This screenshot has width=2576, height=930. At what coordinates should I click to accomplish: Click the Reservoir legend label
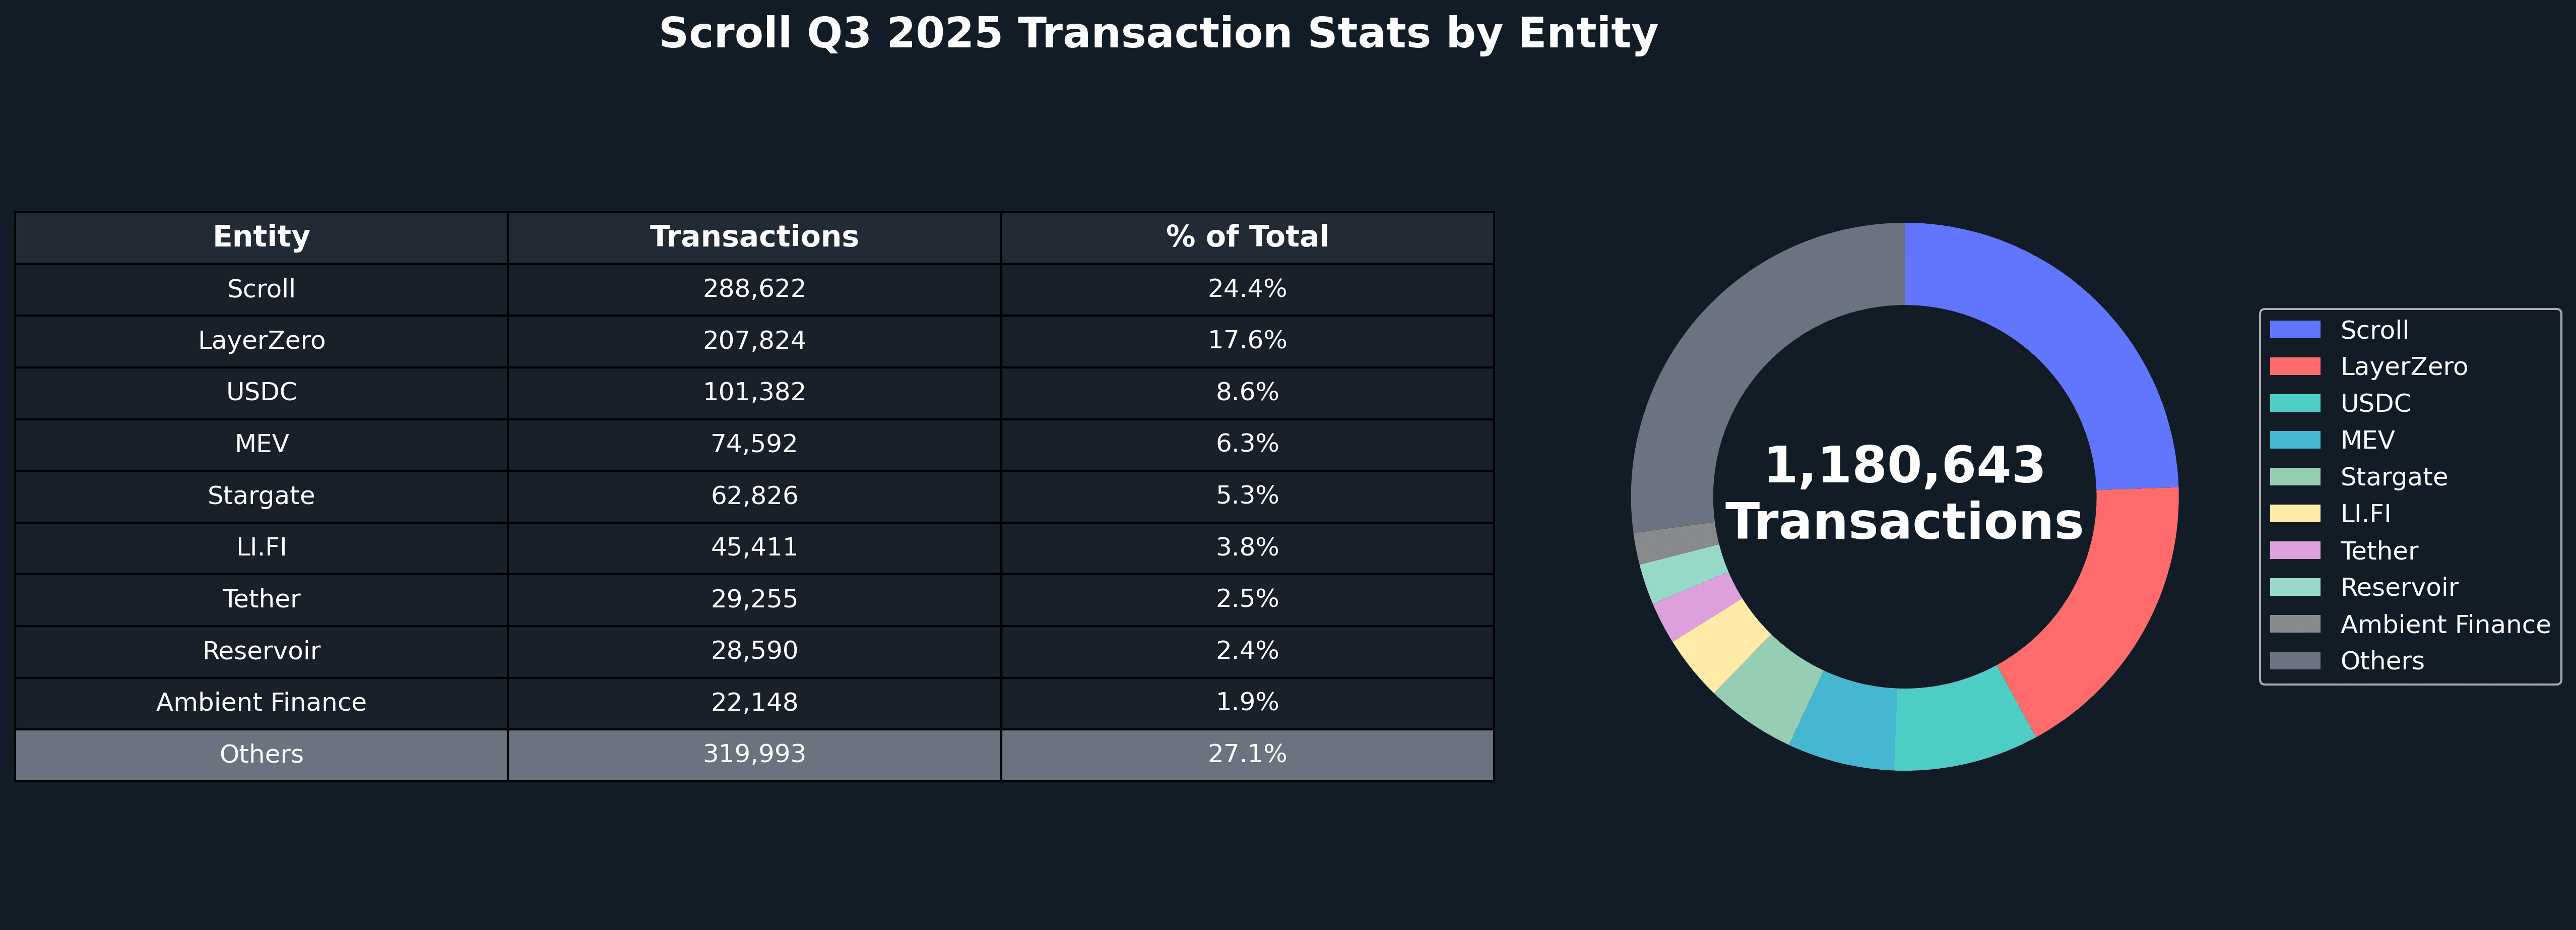pos(2398,588)
